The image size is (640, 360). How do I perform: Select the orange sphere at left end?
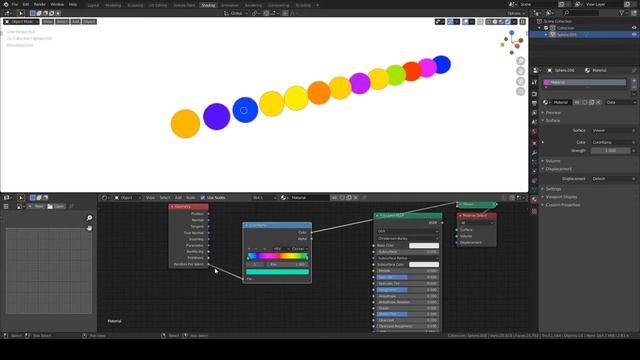tap(185, 124)
